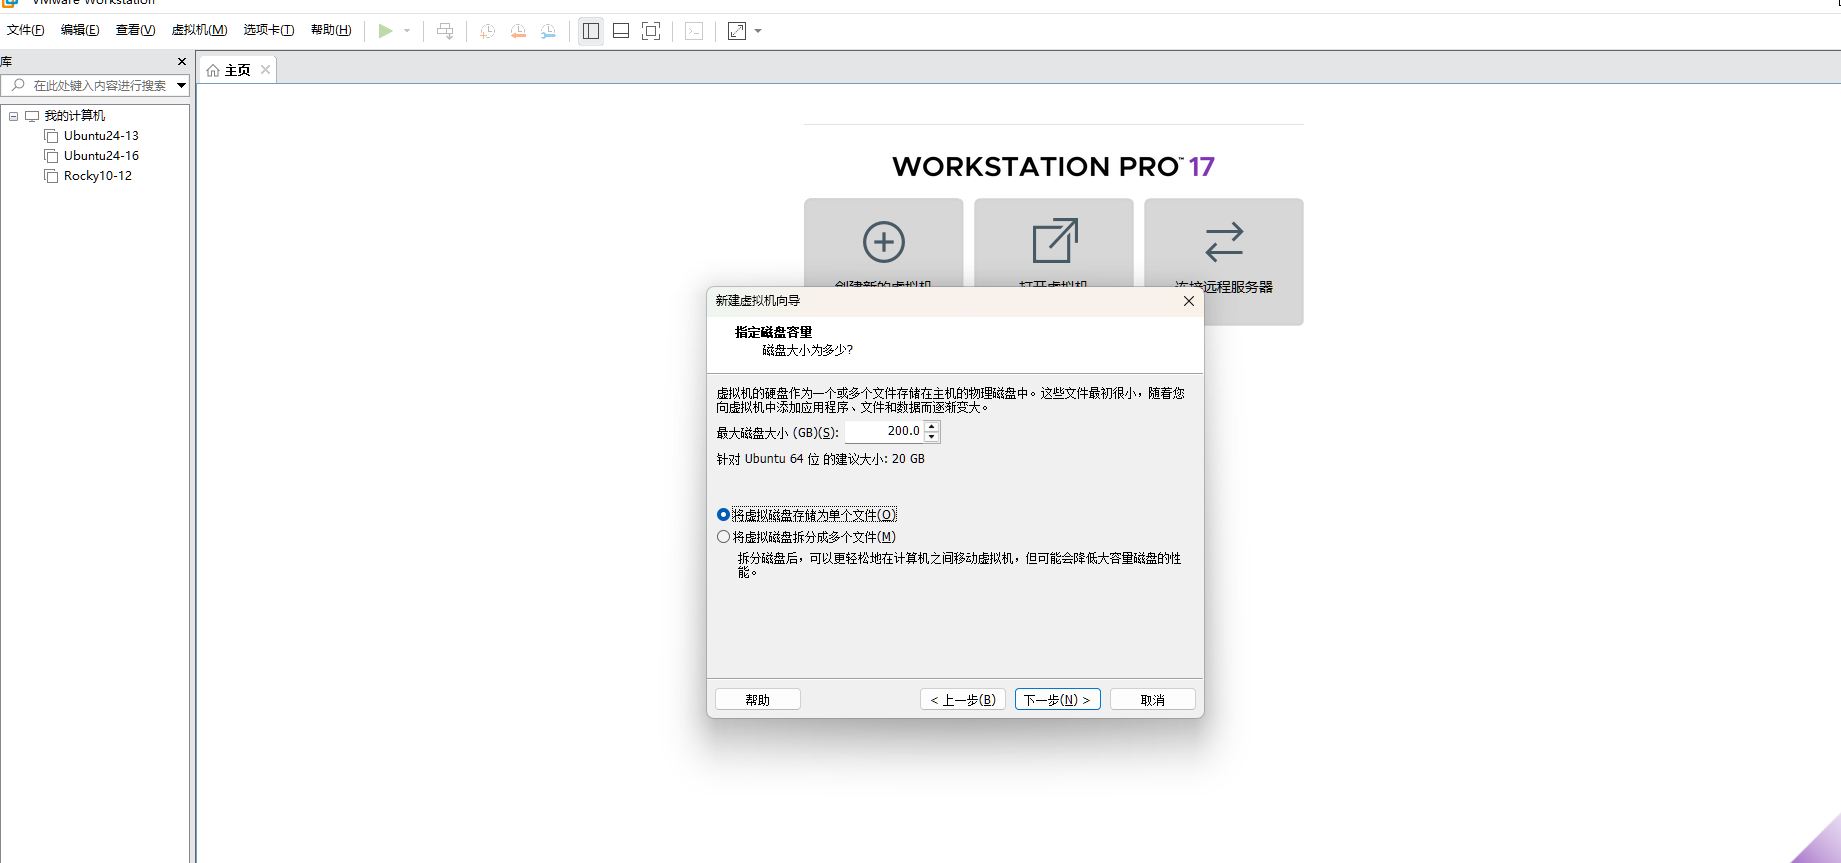Click the revert to snapshot icon
The image size is (1841, 863).
518,31
